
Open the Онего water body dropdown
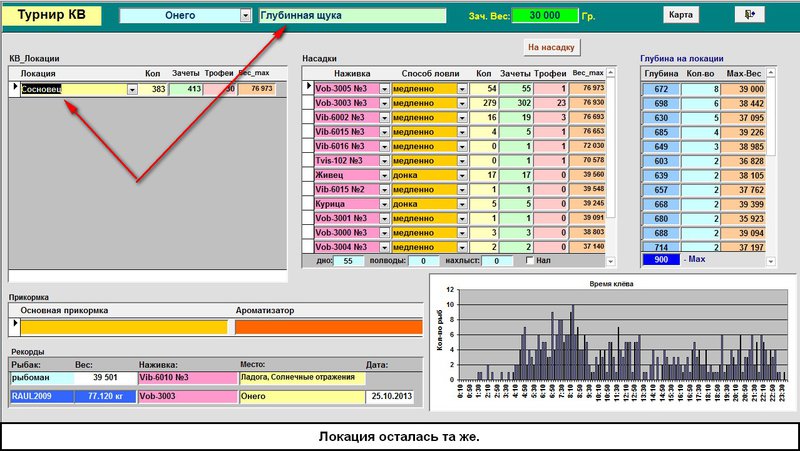tap(245, 15)
